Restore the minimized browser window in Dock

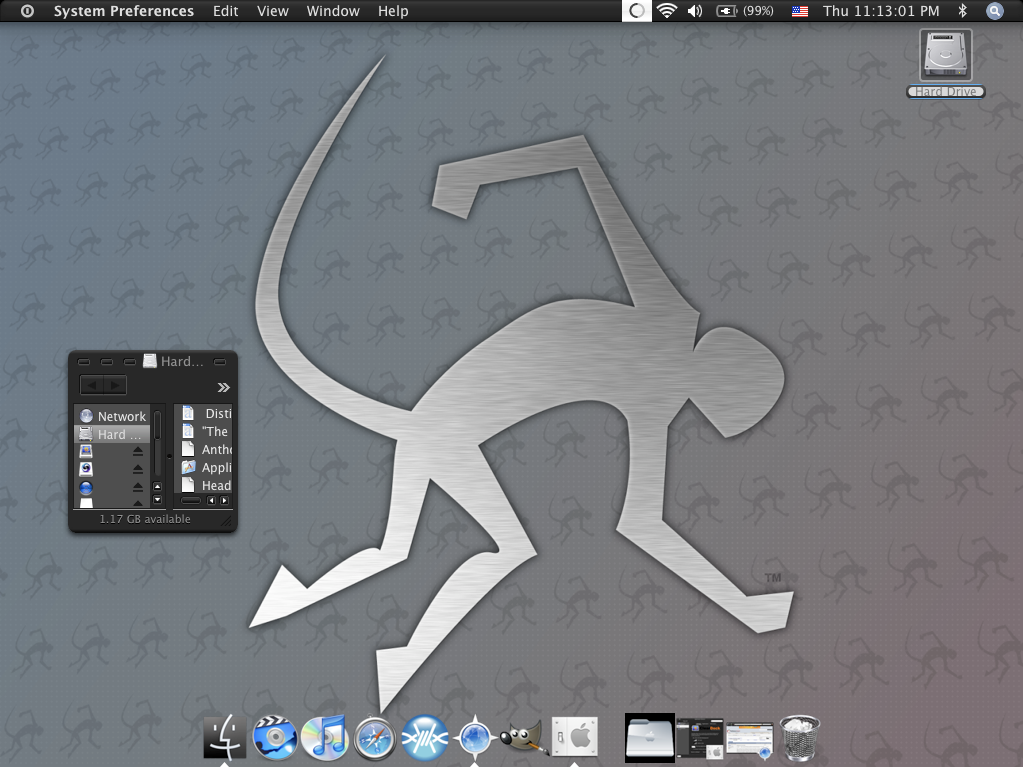point(750,740)
